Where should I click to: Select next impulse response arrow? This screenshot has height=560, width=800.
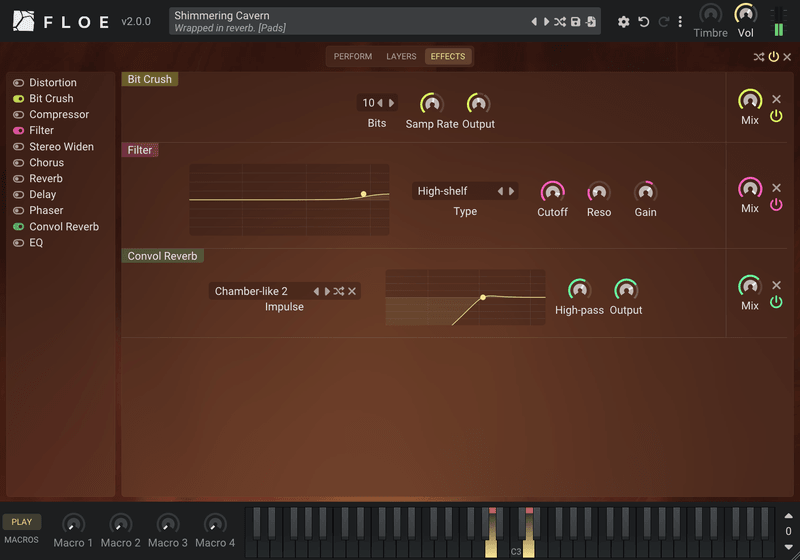[327, 291]
